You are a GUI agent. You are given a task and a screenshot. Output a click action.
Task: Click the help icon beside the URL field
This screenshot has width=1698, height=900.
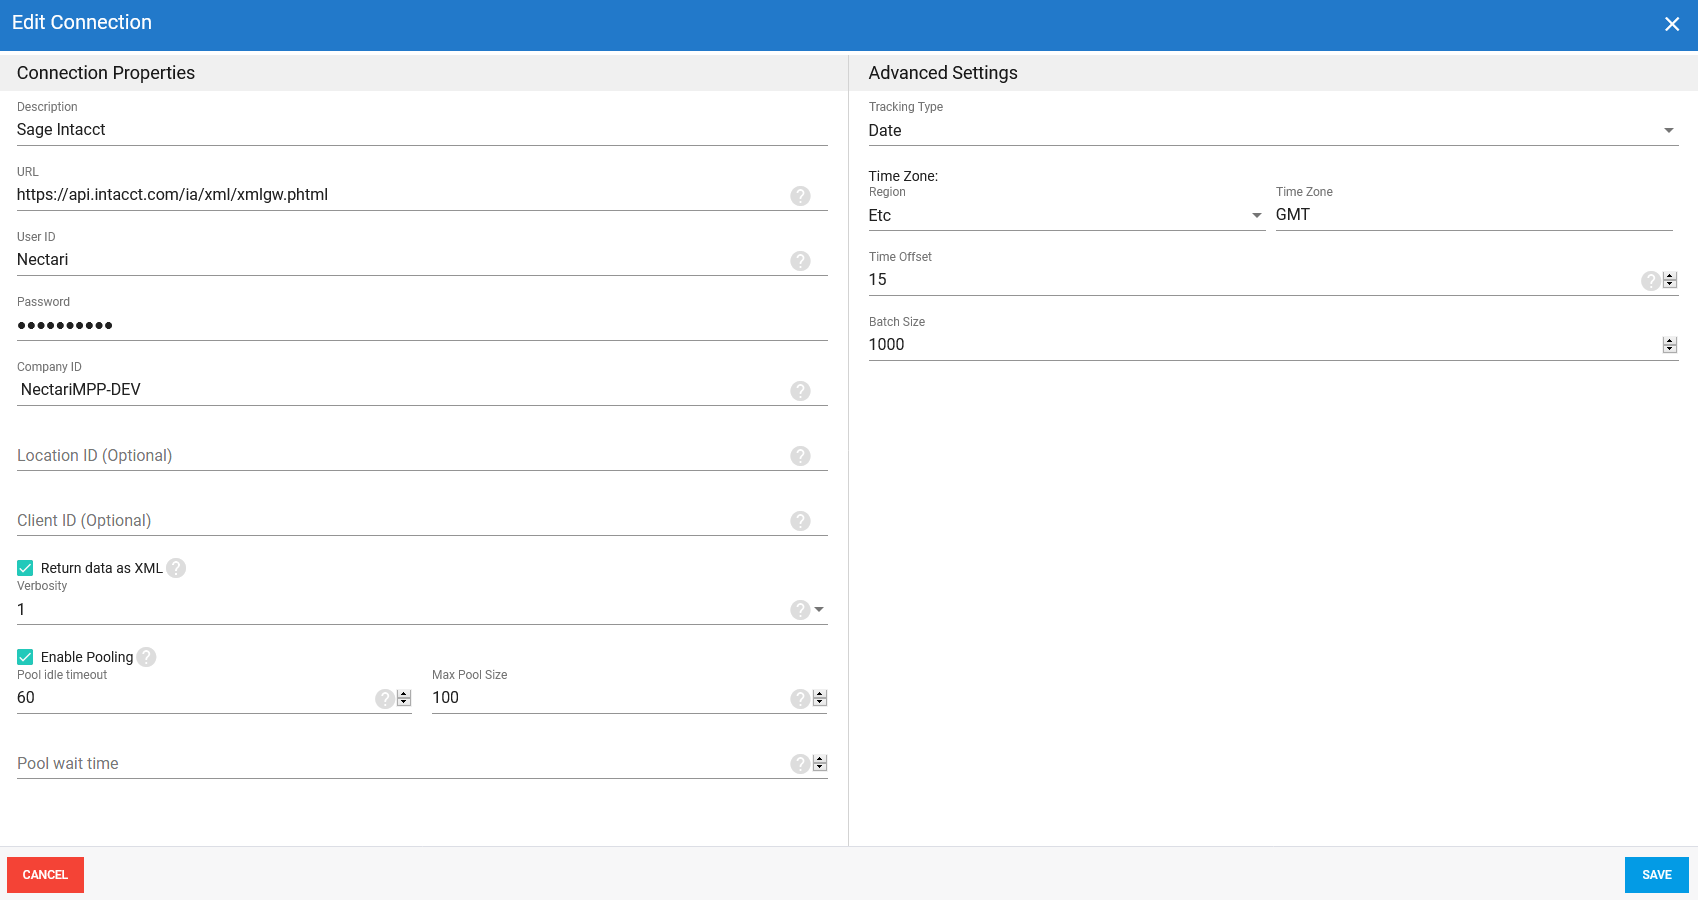(800, 196)
